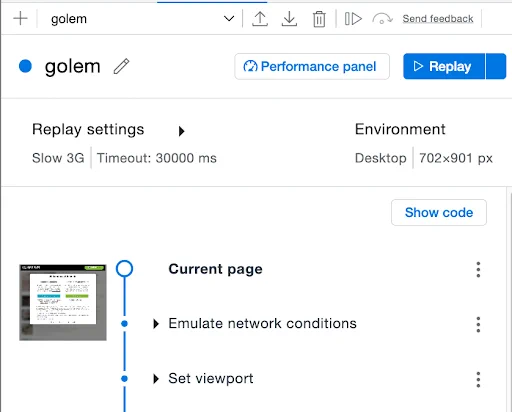Click the step over replay icon
The height and width of the screenshot is (412, 512).
click(x=382, y=19)
